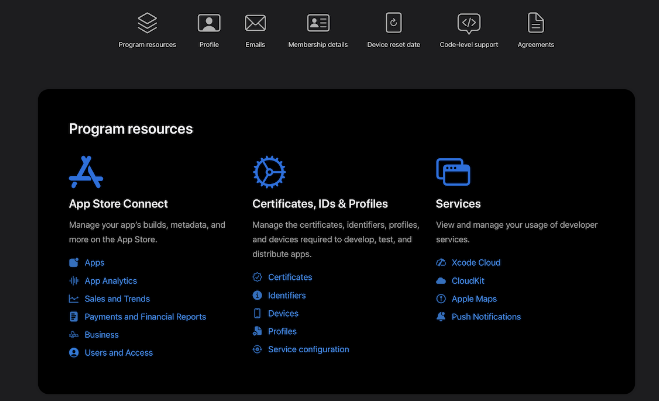Open the Apple Maps link
This screenshot has width=659, height=401.
pos(474,299)
